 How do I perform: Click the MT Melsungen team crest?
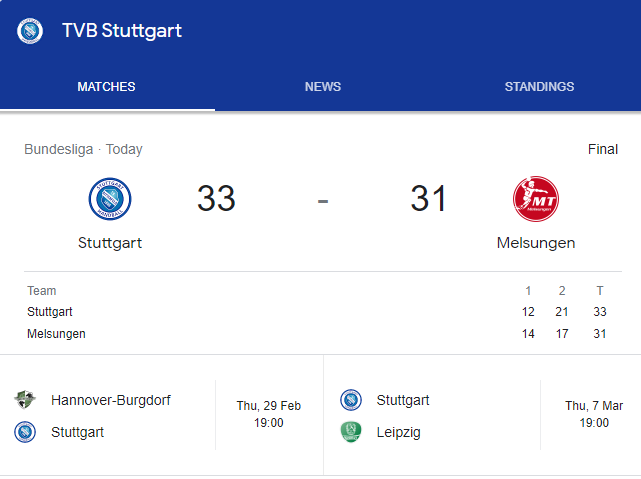click(x=536, y=199)
